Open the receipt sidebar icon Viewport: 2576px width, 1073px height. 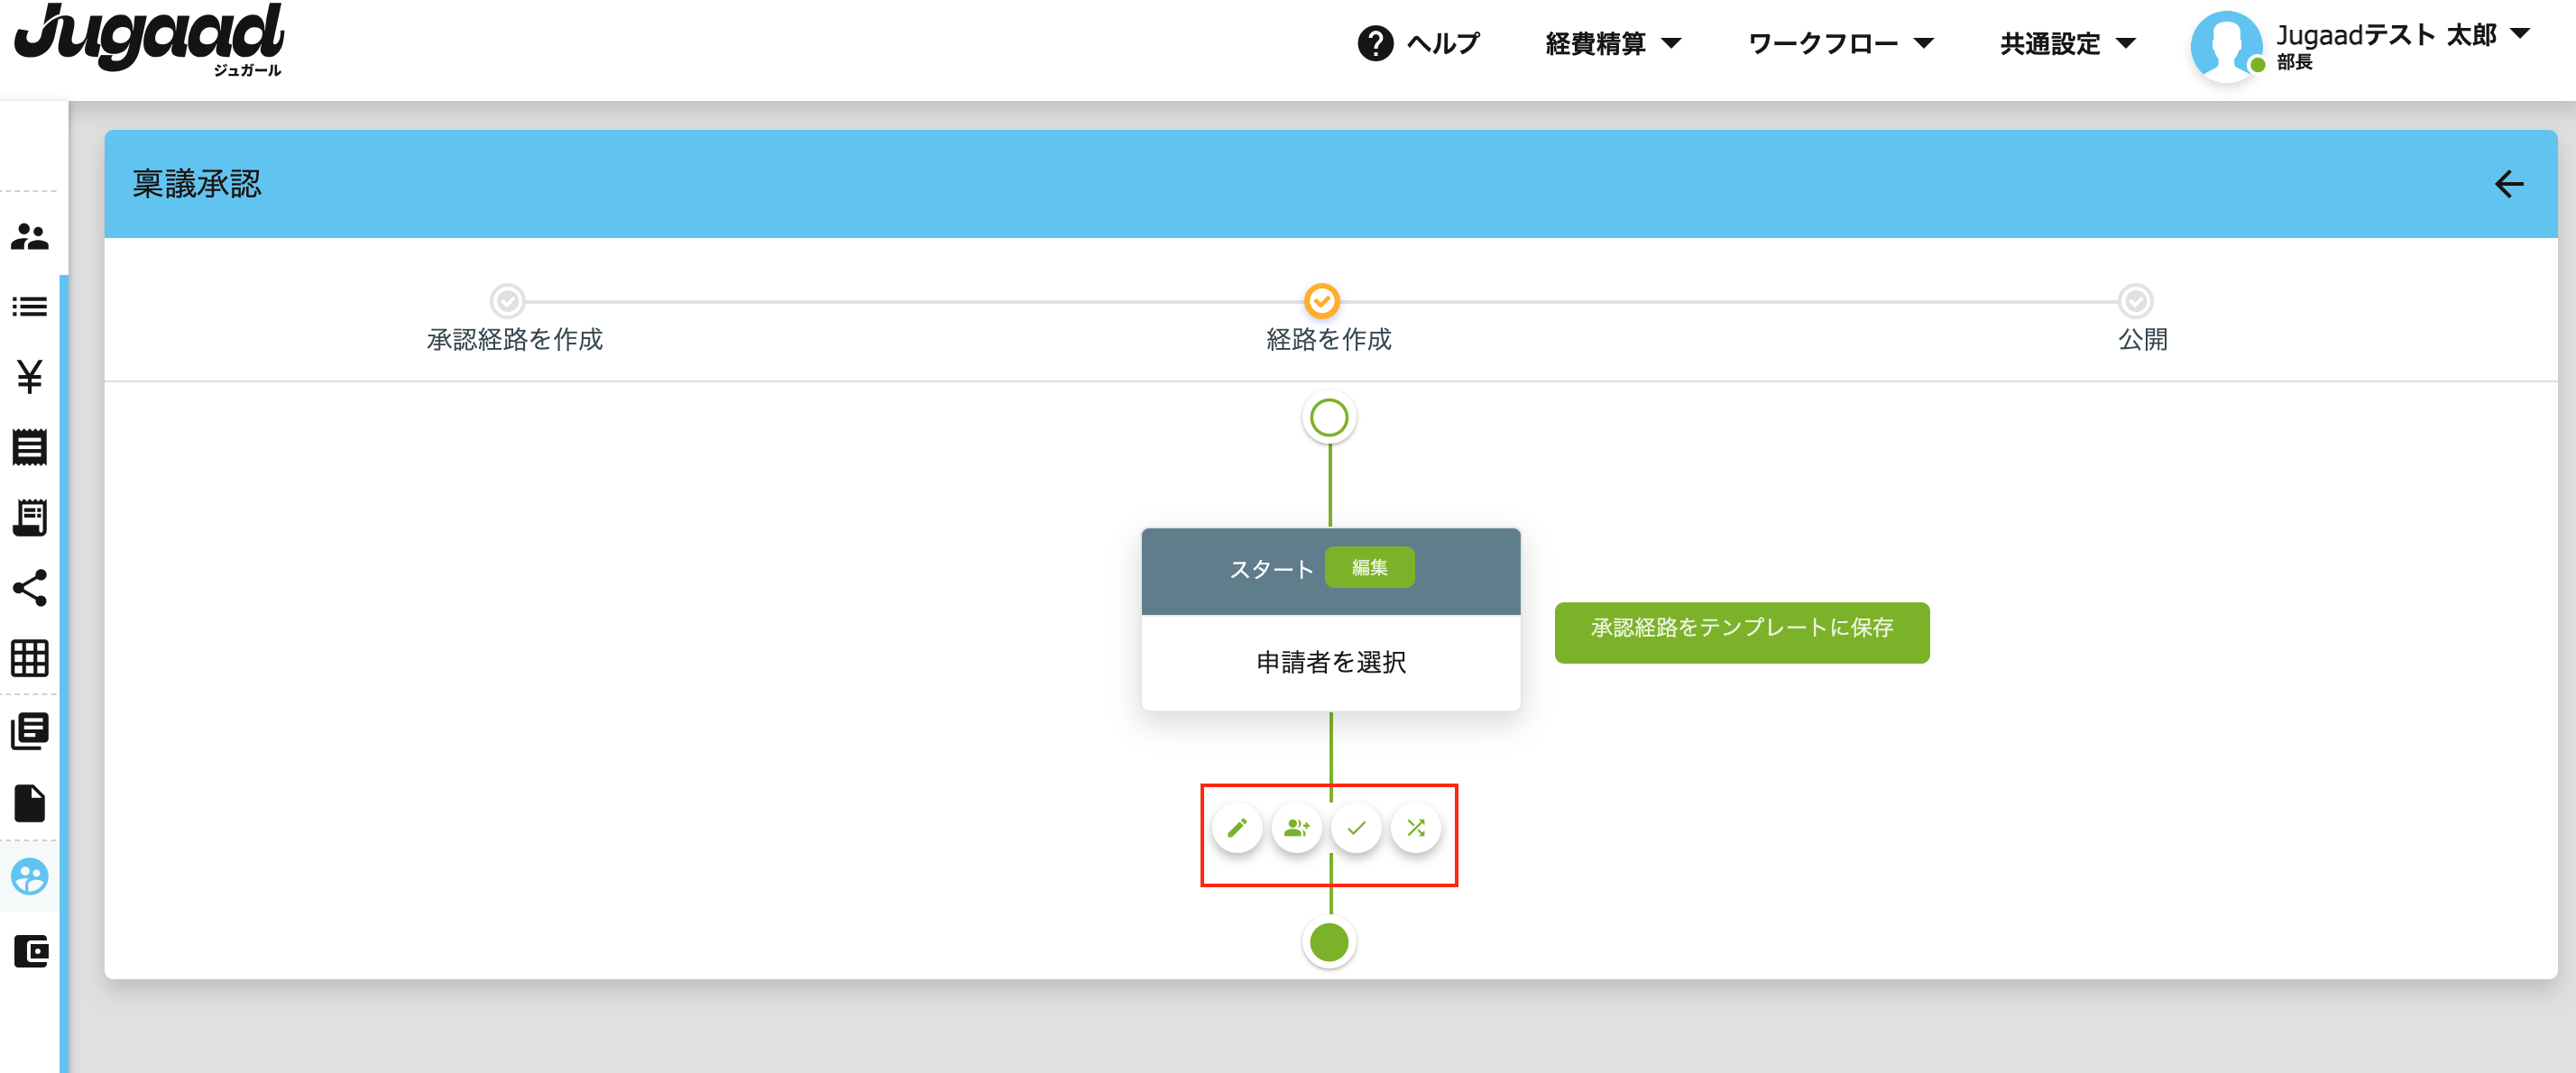[x=30, y=447]
